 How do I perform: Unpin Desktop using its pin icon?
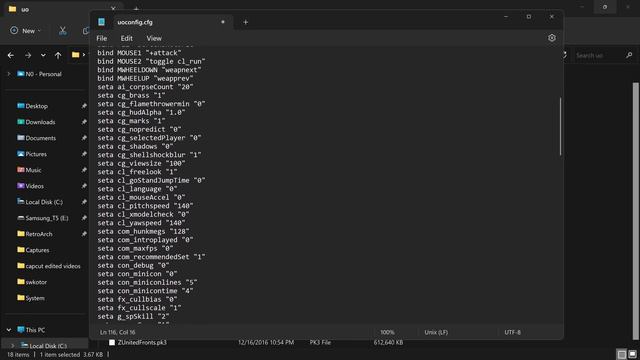(x=84, y=106)
